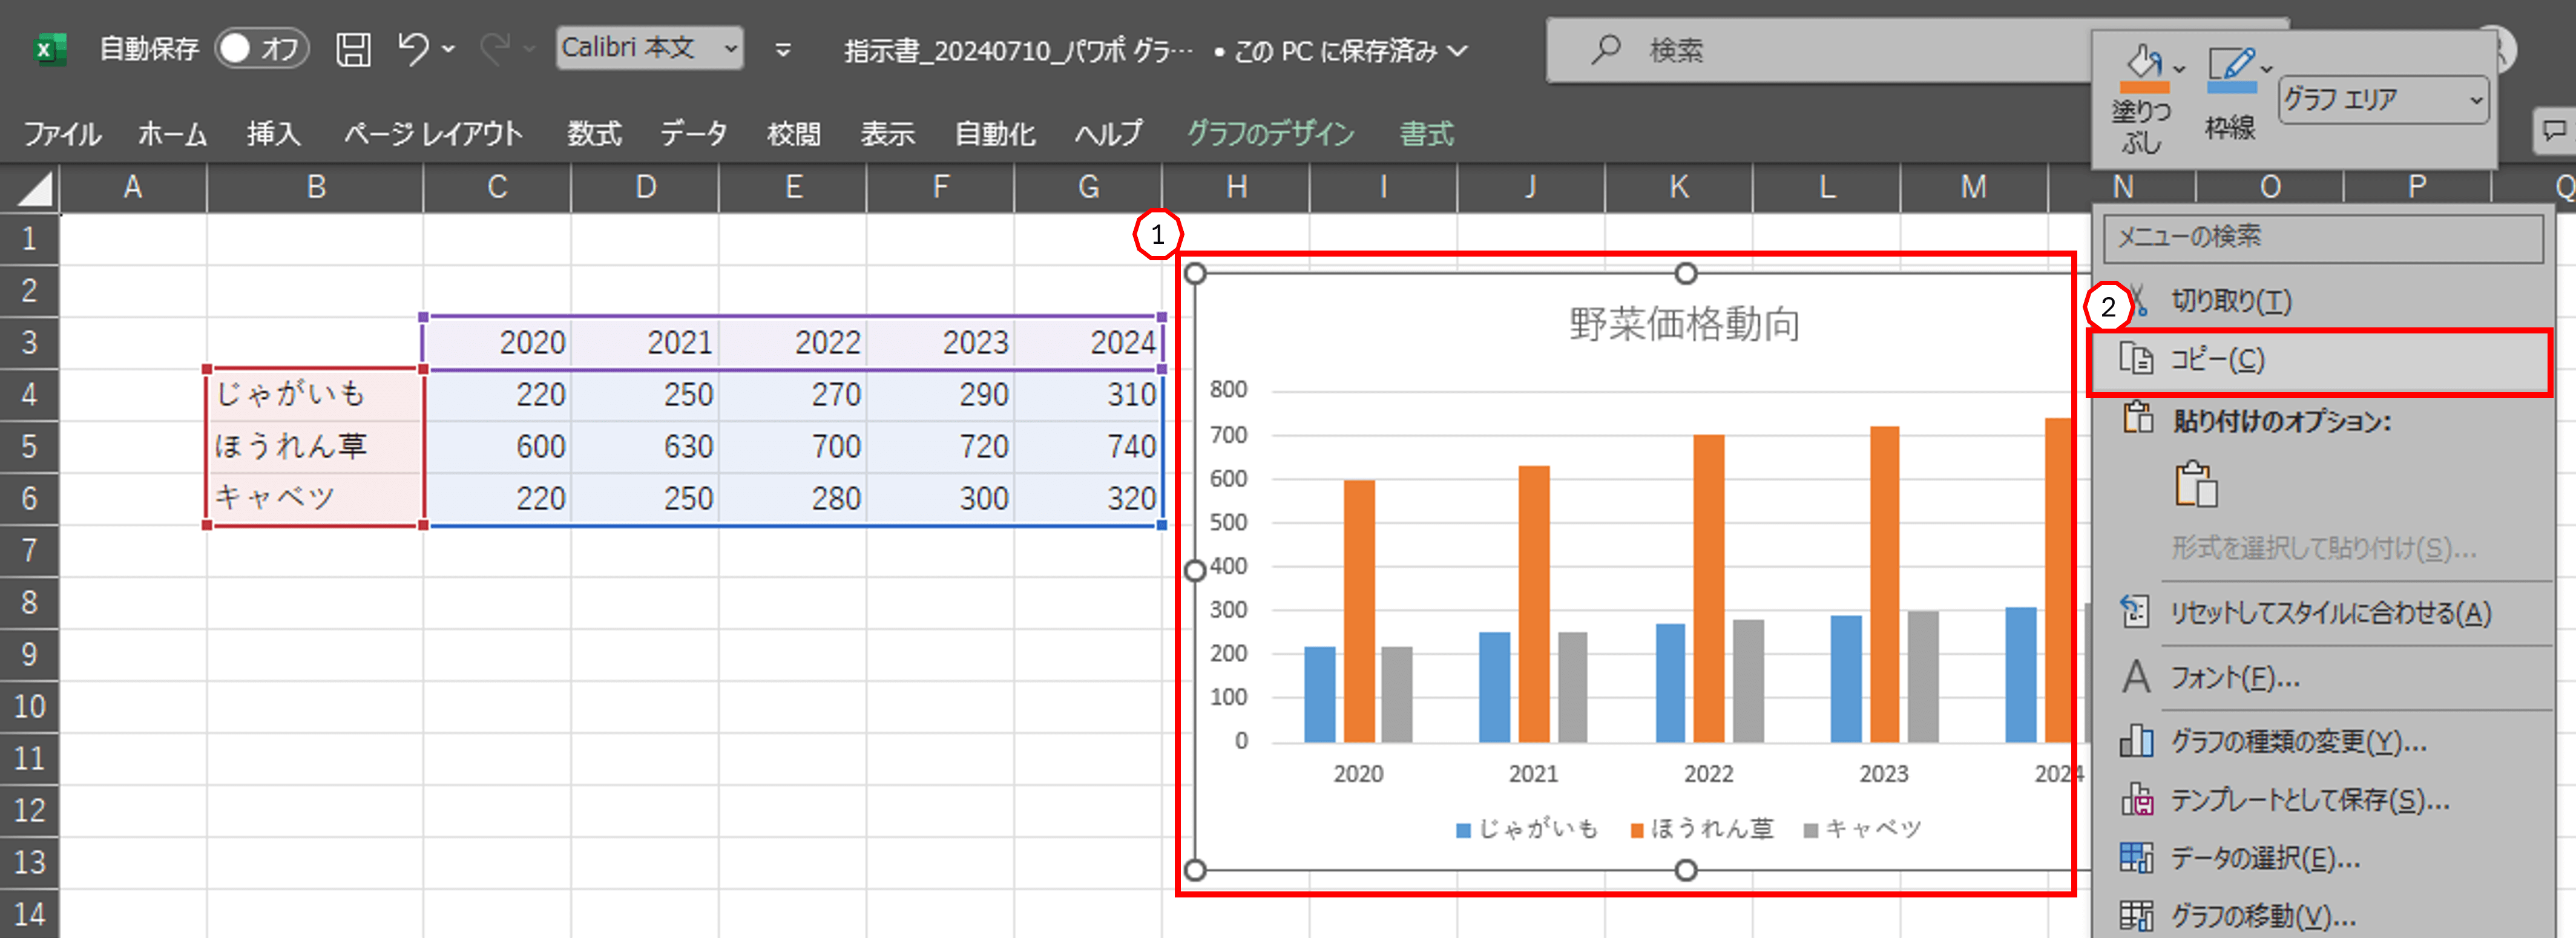Open the 塗りつぶし fill color dropdown arrow
This screenshot has height=938, width=2576.
[x=2180, y=68]
